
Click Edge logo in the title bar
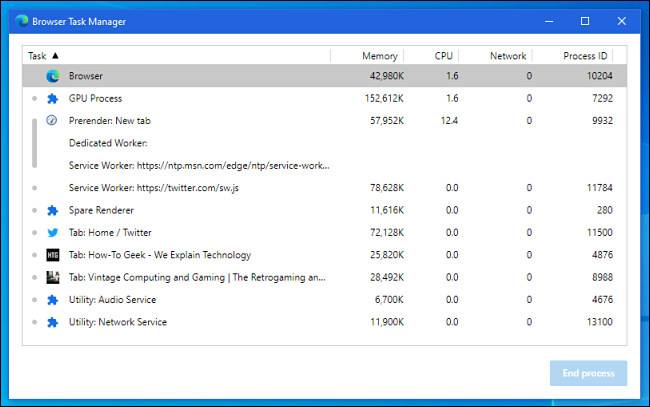click(x=22, y=21)
